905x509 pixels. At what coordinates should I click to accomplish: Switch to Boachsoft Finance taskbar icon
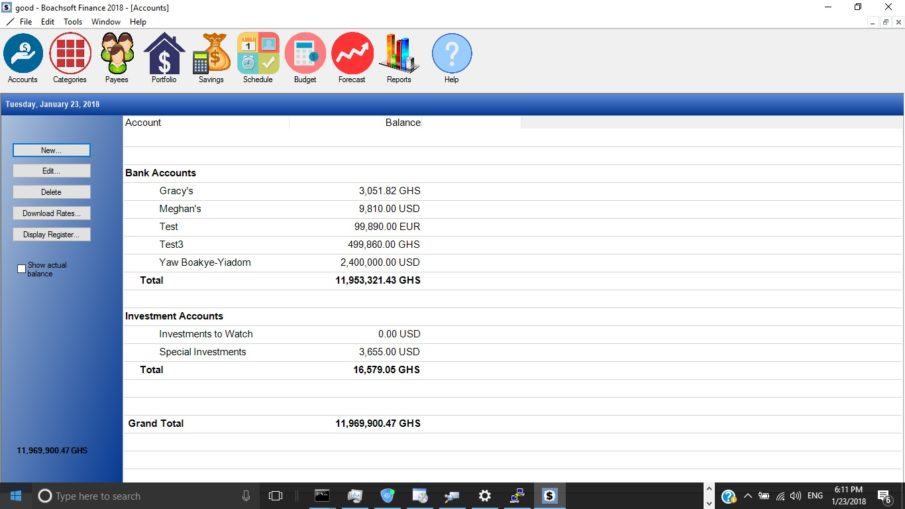pyautogui.click(x=549, y=496)
